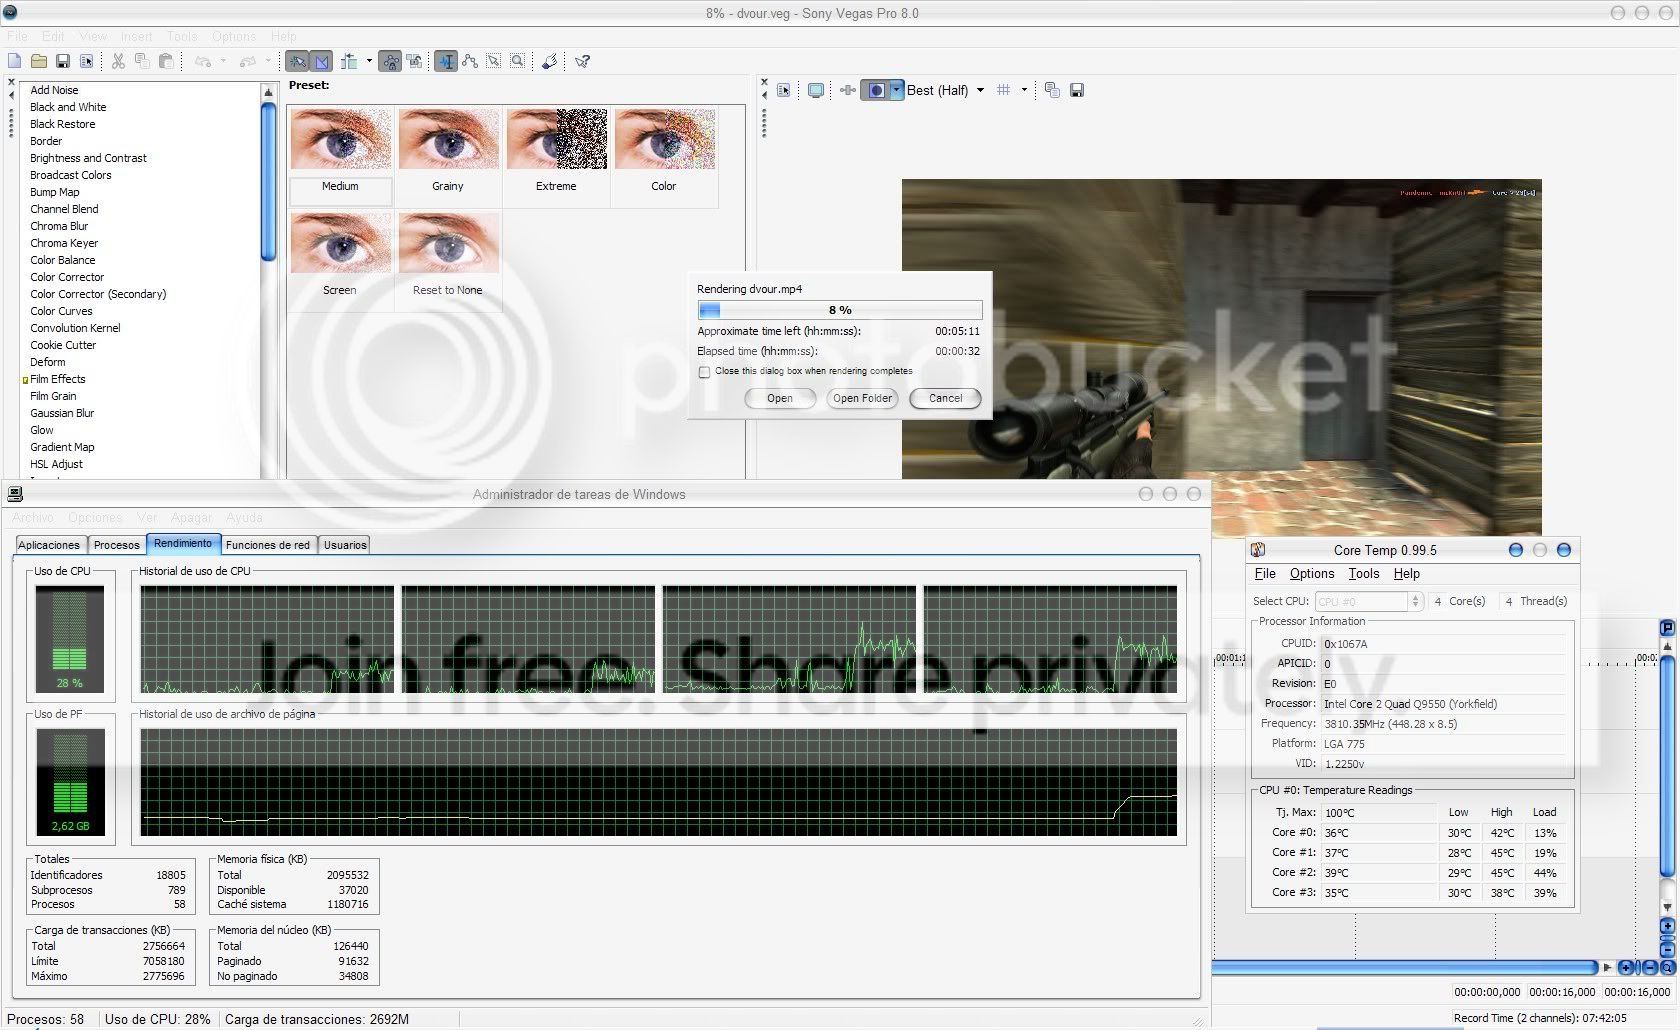Image resolution: width=1680 pixels, height=1030 pixels.
Task: Open the Select CPU dropdown in Core Temp
Action: coord(1417,601)
